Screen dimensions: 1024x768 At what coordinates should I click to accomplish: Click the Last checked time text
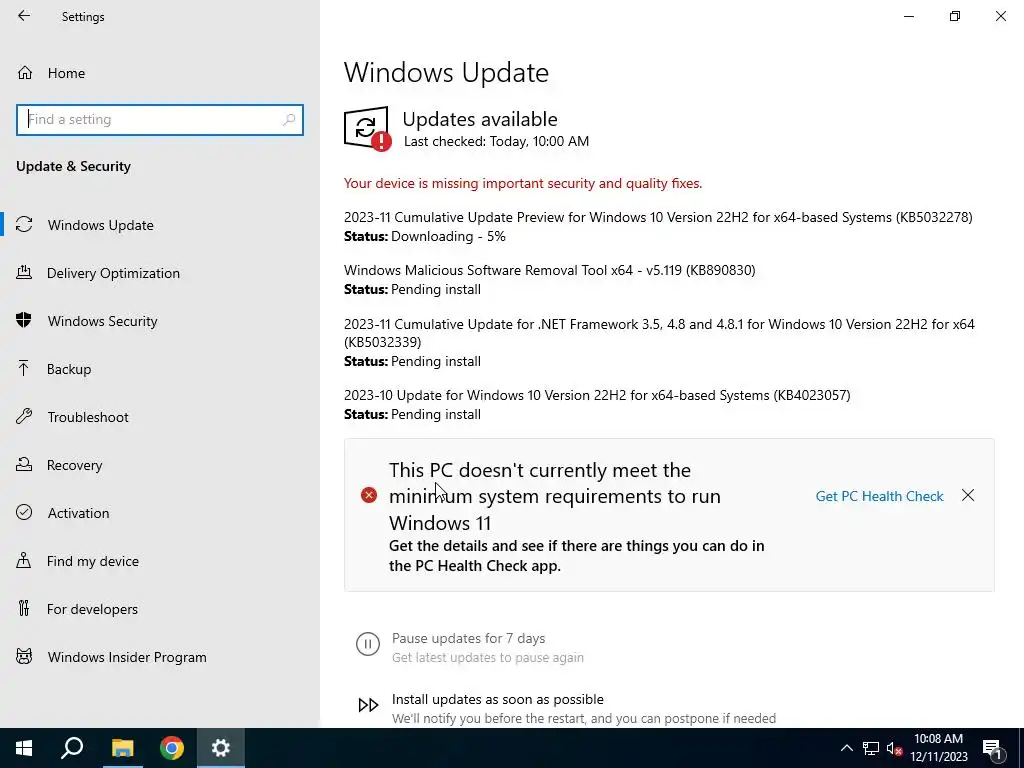[496, 141]
